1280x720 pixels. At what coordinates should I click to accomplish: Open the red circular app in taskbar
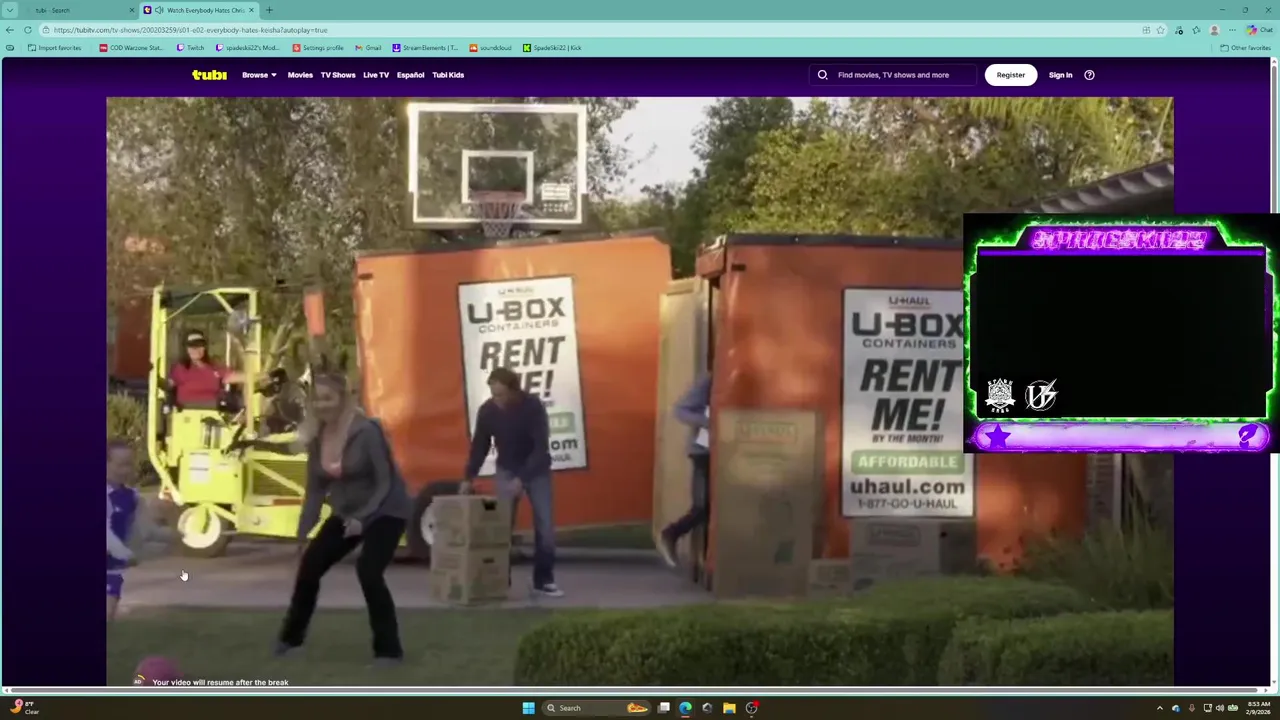[751, 708]
